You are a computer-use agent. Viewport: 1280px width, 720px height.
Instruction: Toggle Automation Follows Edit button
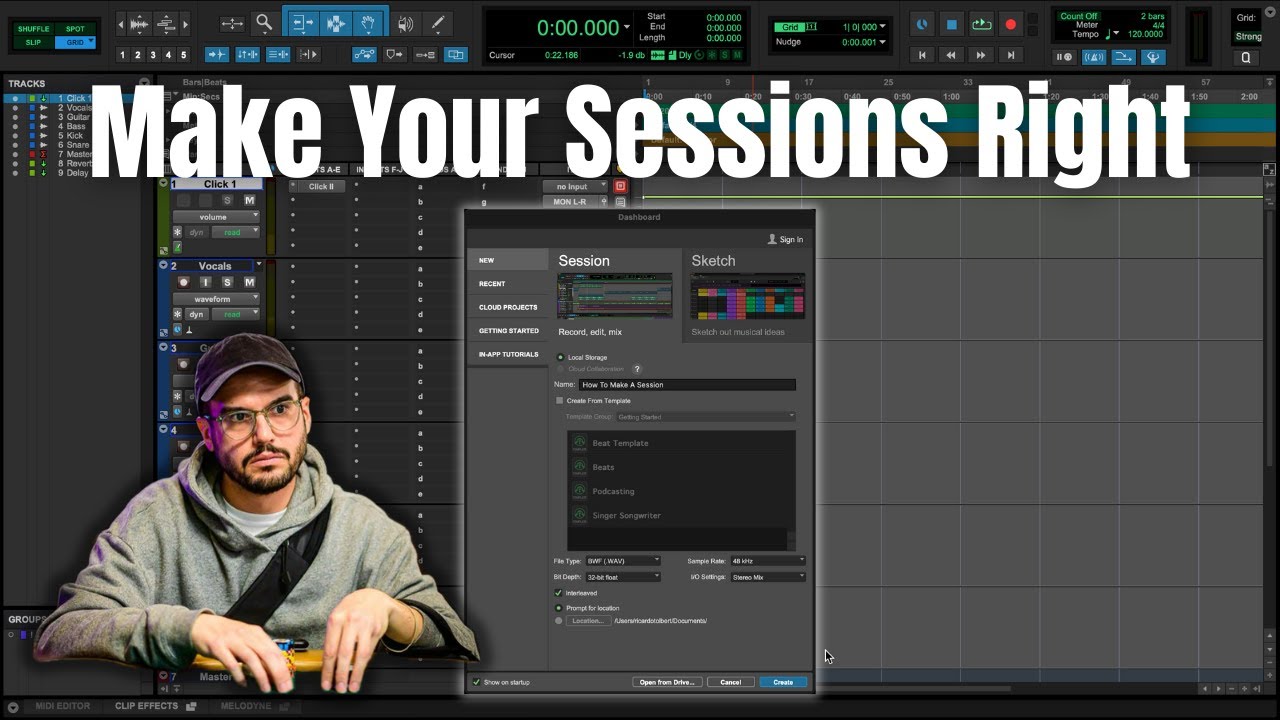365,54
